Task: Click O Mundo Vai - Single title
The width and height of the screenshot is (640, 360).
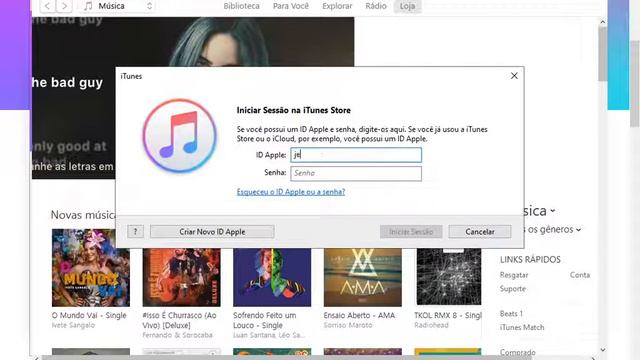Action: click(x=89, y=316)
